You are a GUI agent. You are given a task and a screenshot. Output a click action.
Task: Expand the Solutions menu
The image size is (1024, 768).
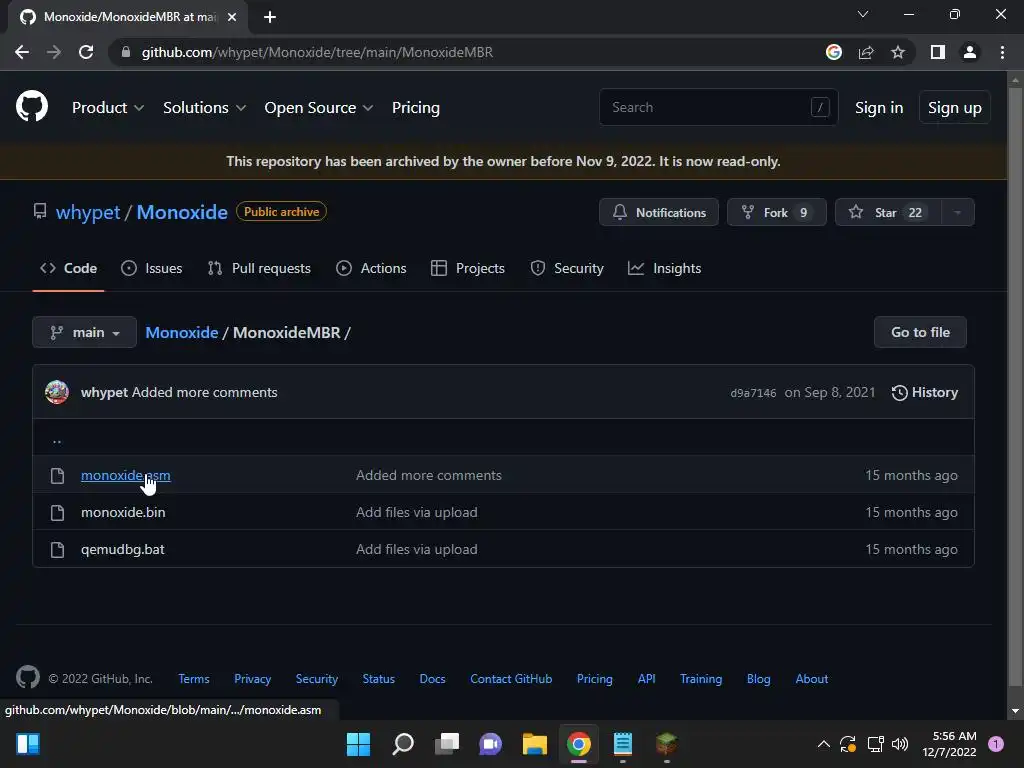[204, 108]
